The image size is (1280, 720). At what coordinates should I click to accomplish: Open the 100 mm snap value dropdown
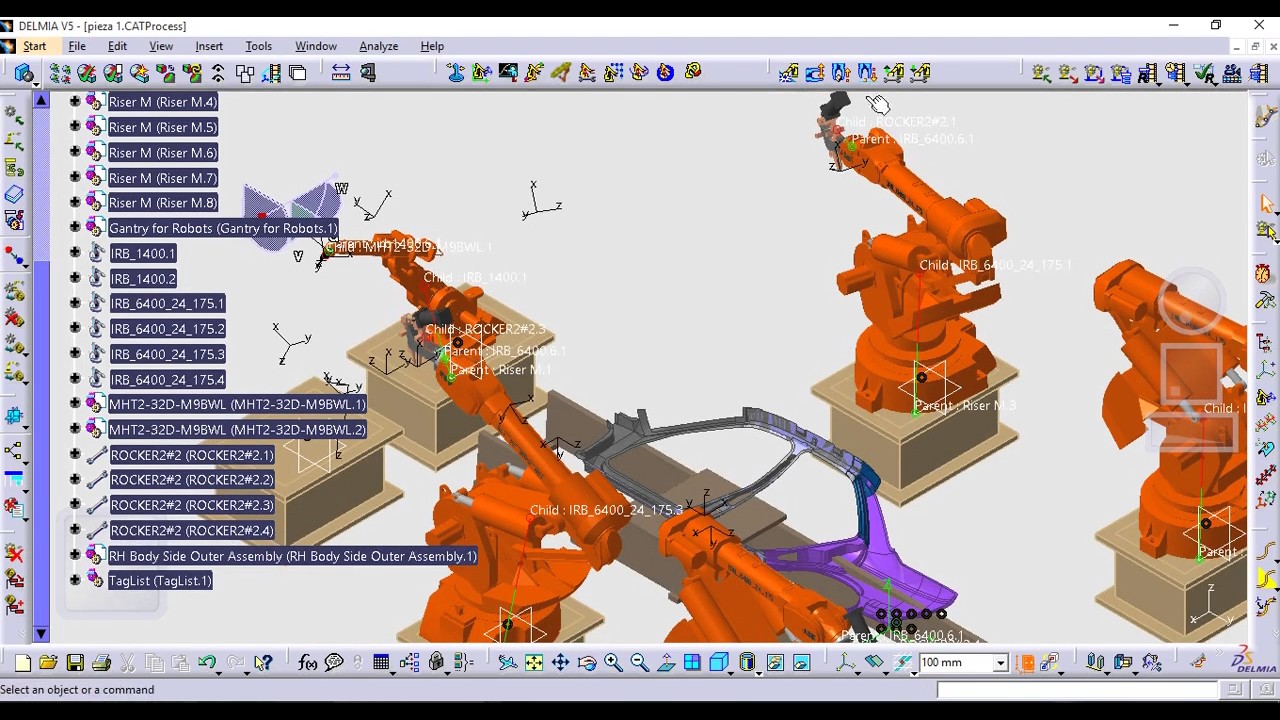coord(999,663)
